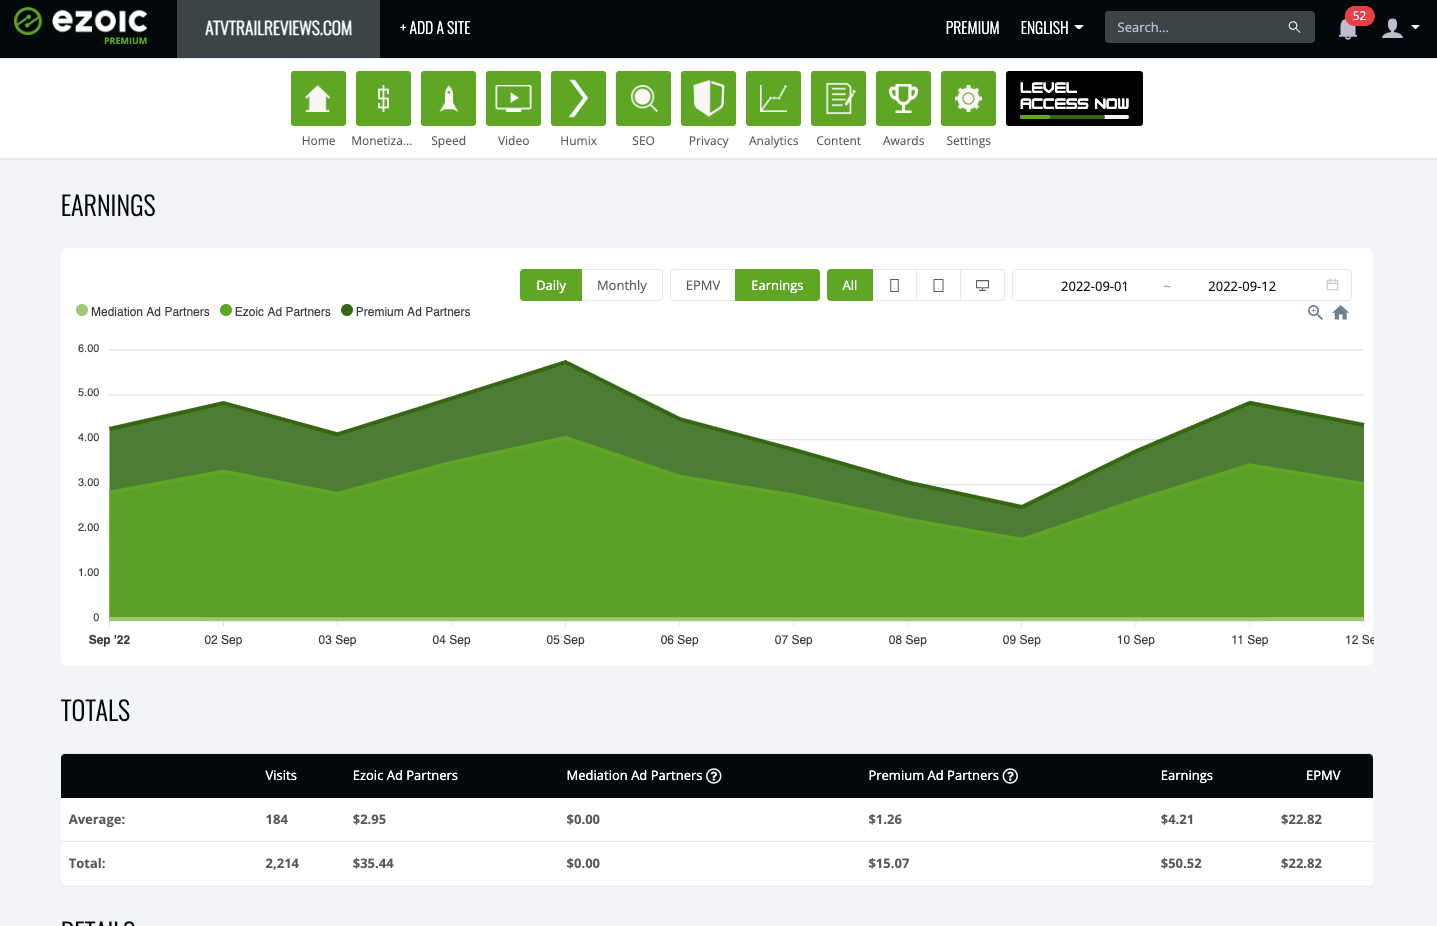This screenshot has width=1437, height=926.
Task: Filter by mobile phone device icon
Action: coord(894,285)
